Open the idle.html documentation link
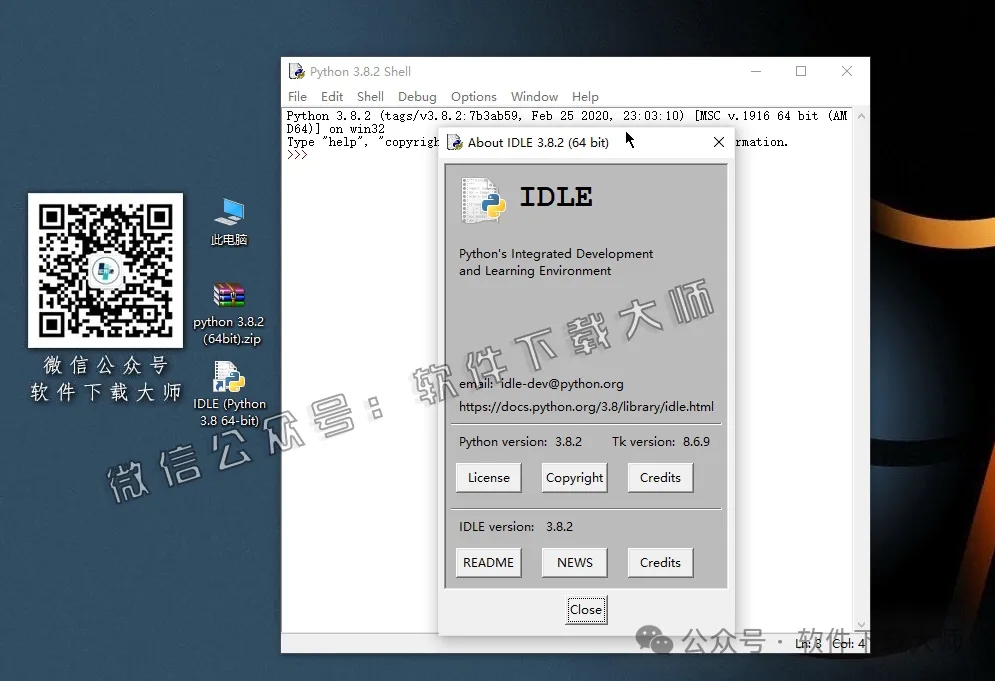This screenshot has height=681, width=995. click(x=586, y=407)
